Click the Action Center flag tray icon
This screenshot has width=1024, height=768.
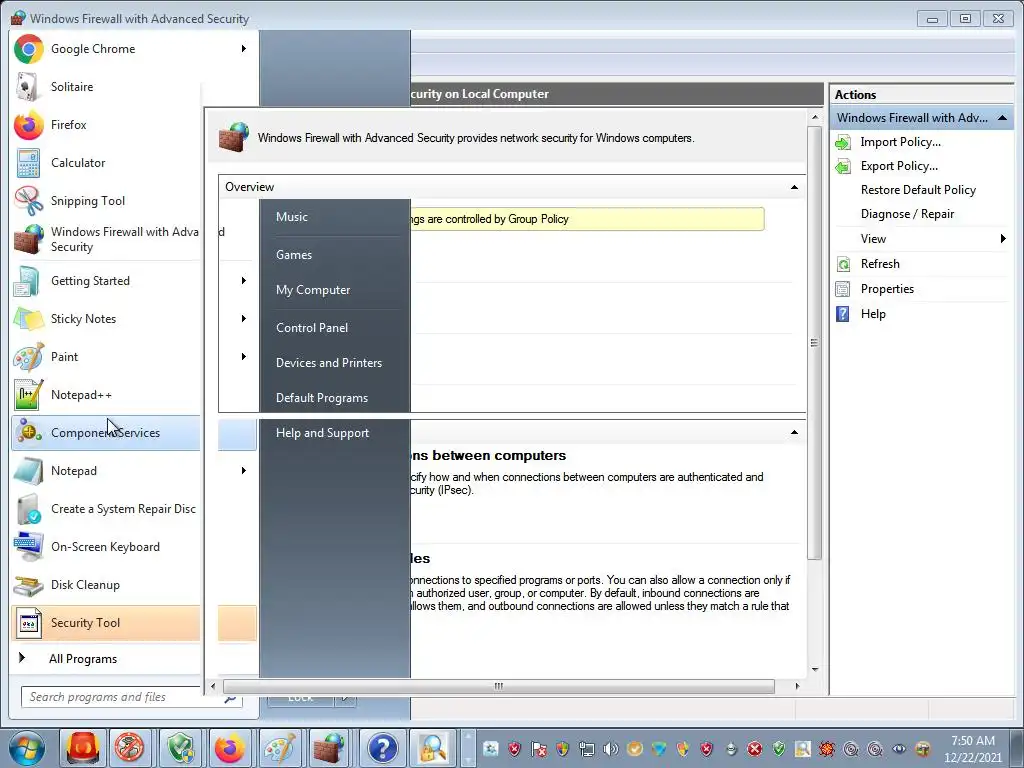pyautogui.click(x=539, y=749)
